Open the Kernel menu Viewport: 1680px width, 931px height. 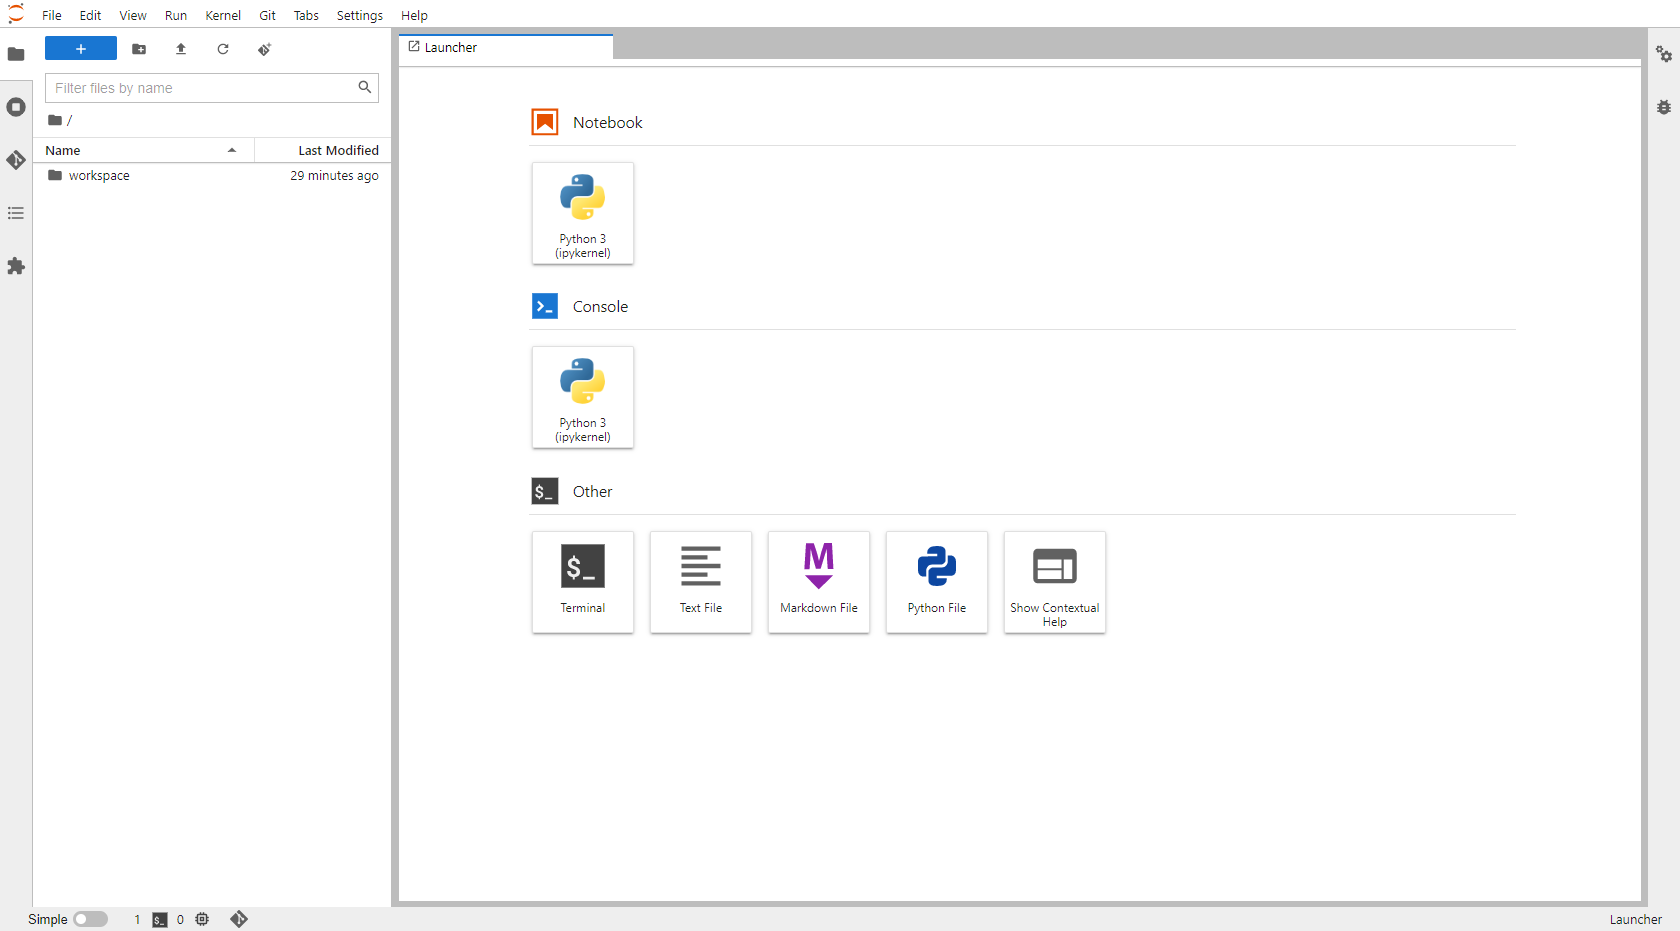tap(223, 15)
